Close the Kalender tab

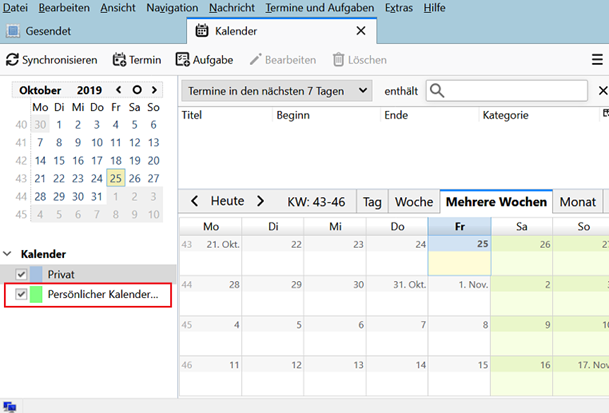click(x=361, y=31)
